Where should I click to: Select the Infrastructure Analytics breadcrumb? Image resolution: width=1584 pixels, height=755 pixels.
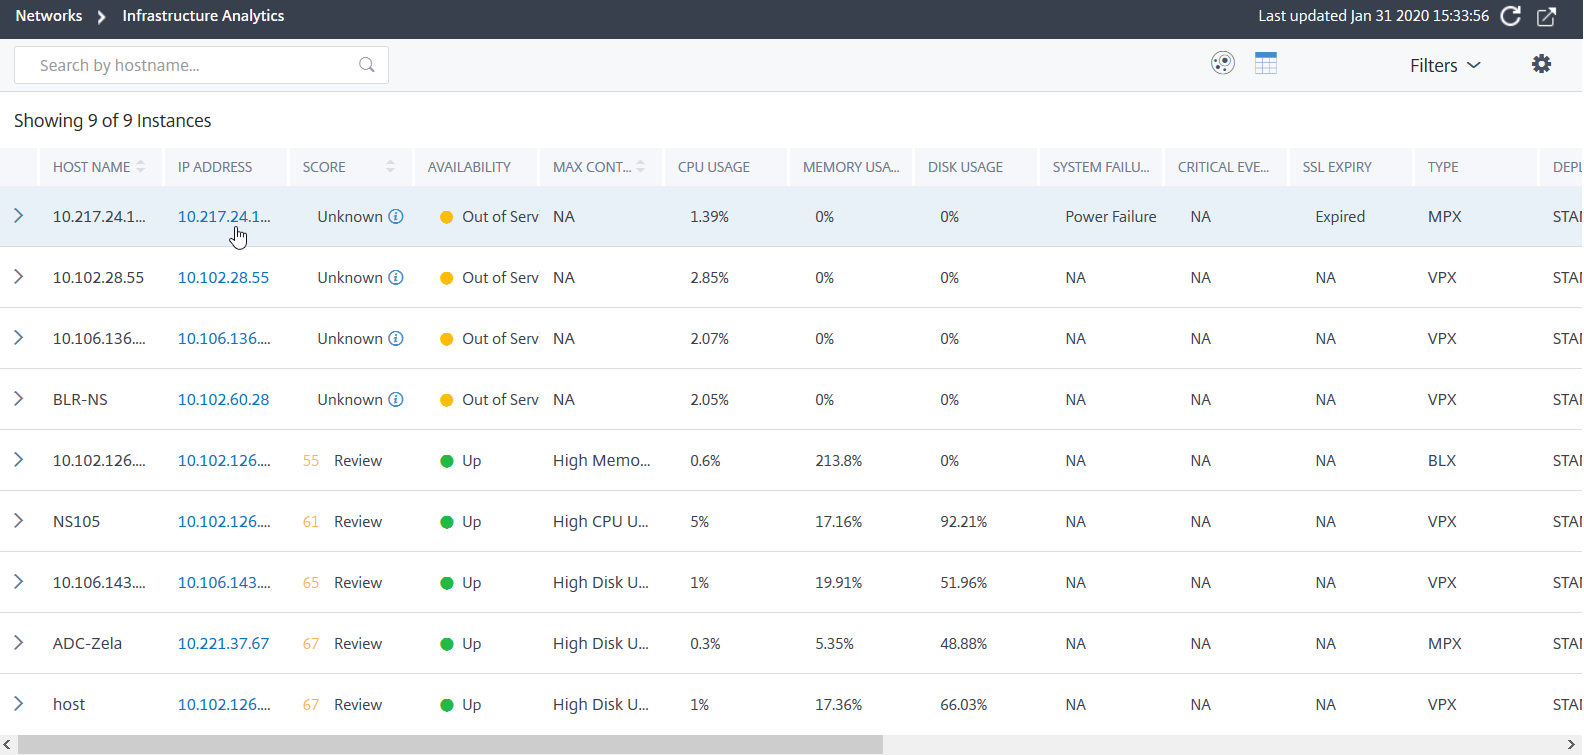[x=203, y=16]
